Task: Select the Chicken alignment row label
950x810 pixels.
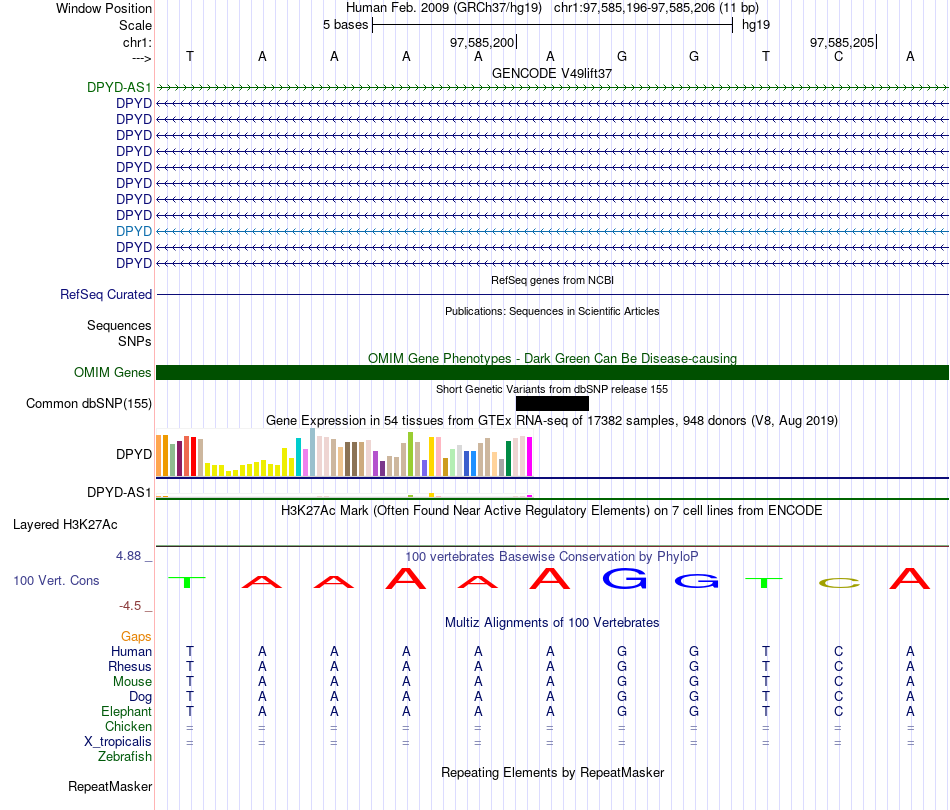Action: pos(128,726)
